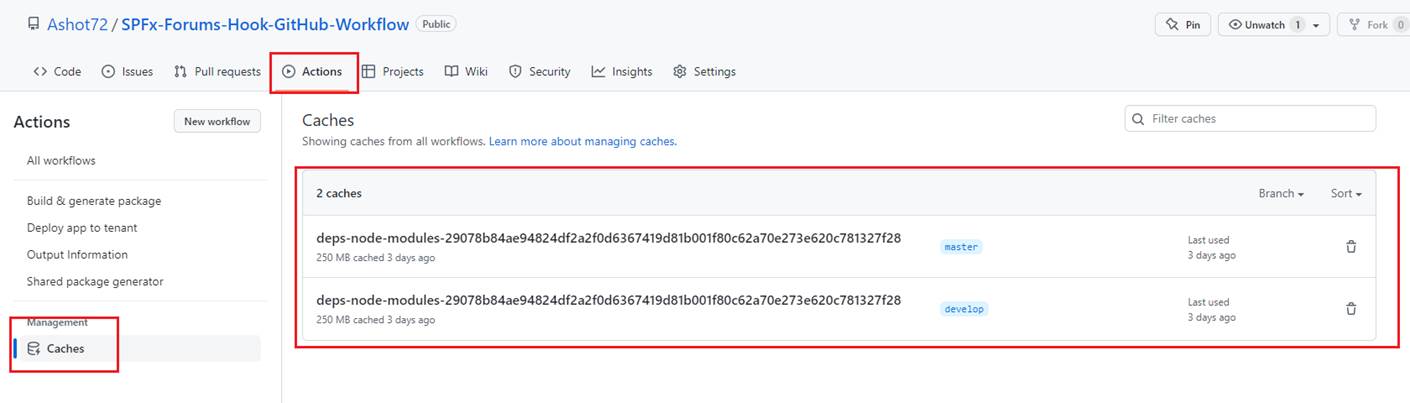Screen dimensions: 1410x403
Task: Go to the Pull requests tab
Action: pos(217,72)
